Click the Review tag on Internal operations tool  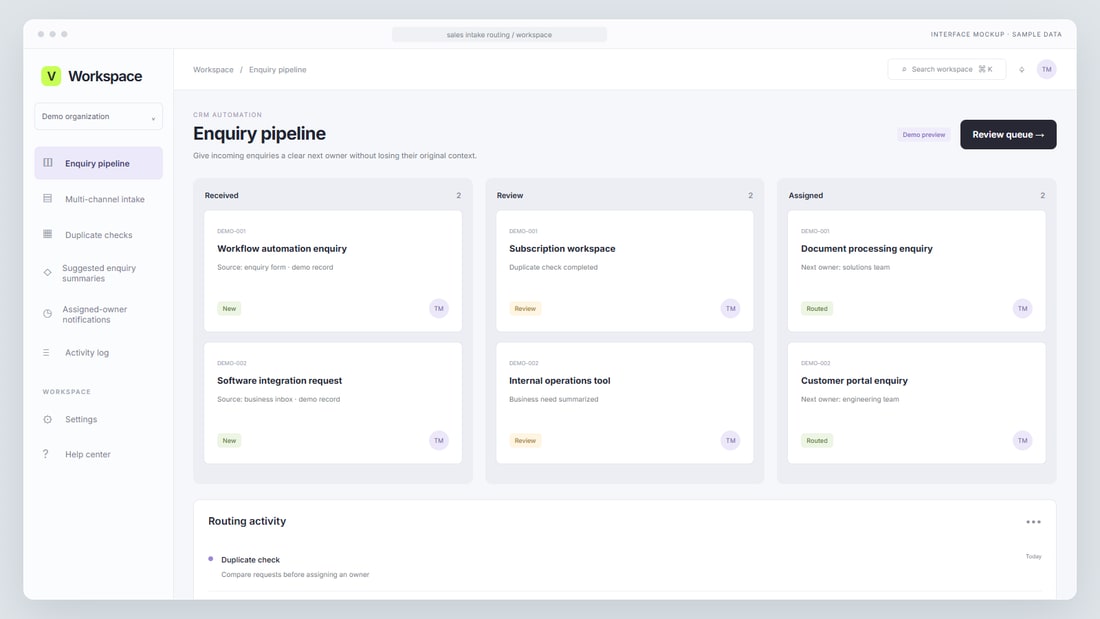tap(525, 441)
